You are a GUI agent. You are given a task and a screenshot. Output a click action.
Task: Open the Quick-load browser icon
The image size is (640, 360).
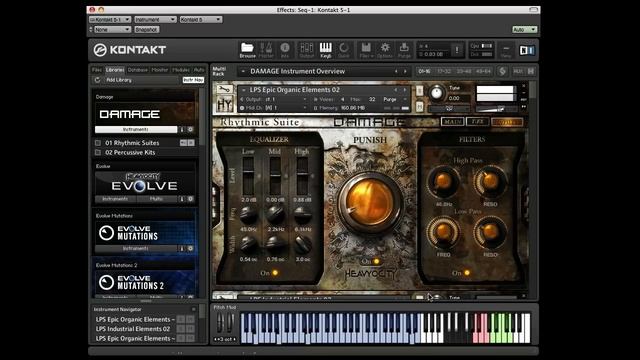(344, 50)
